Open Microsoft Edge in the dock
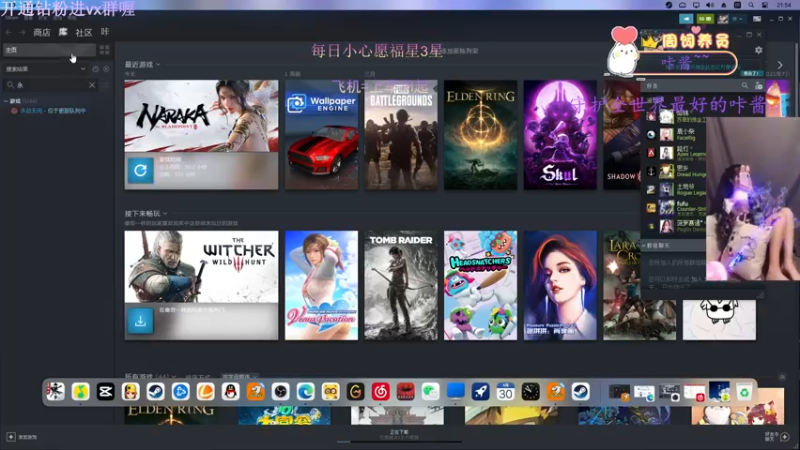The image size is (800, 450). (x=306, y=392)
